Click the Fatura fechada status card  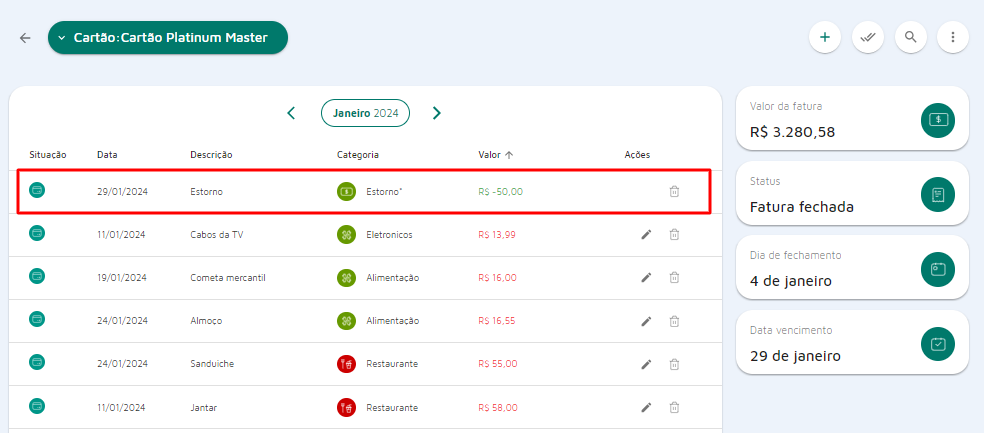point(852,194)
